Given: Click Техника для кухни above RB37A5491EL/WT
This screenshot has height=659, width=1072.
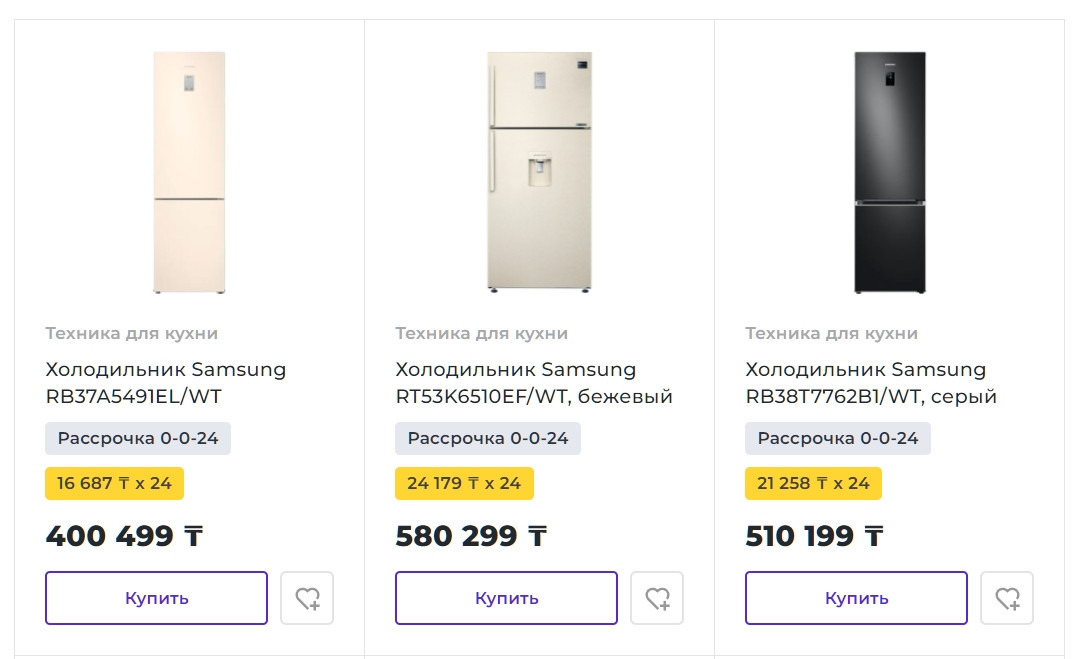Looking at the screenshot, I should (131, 333).
